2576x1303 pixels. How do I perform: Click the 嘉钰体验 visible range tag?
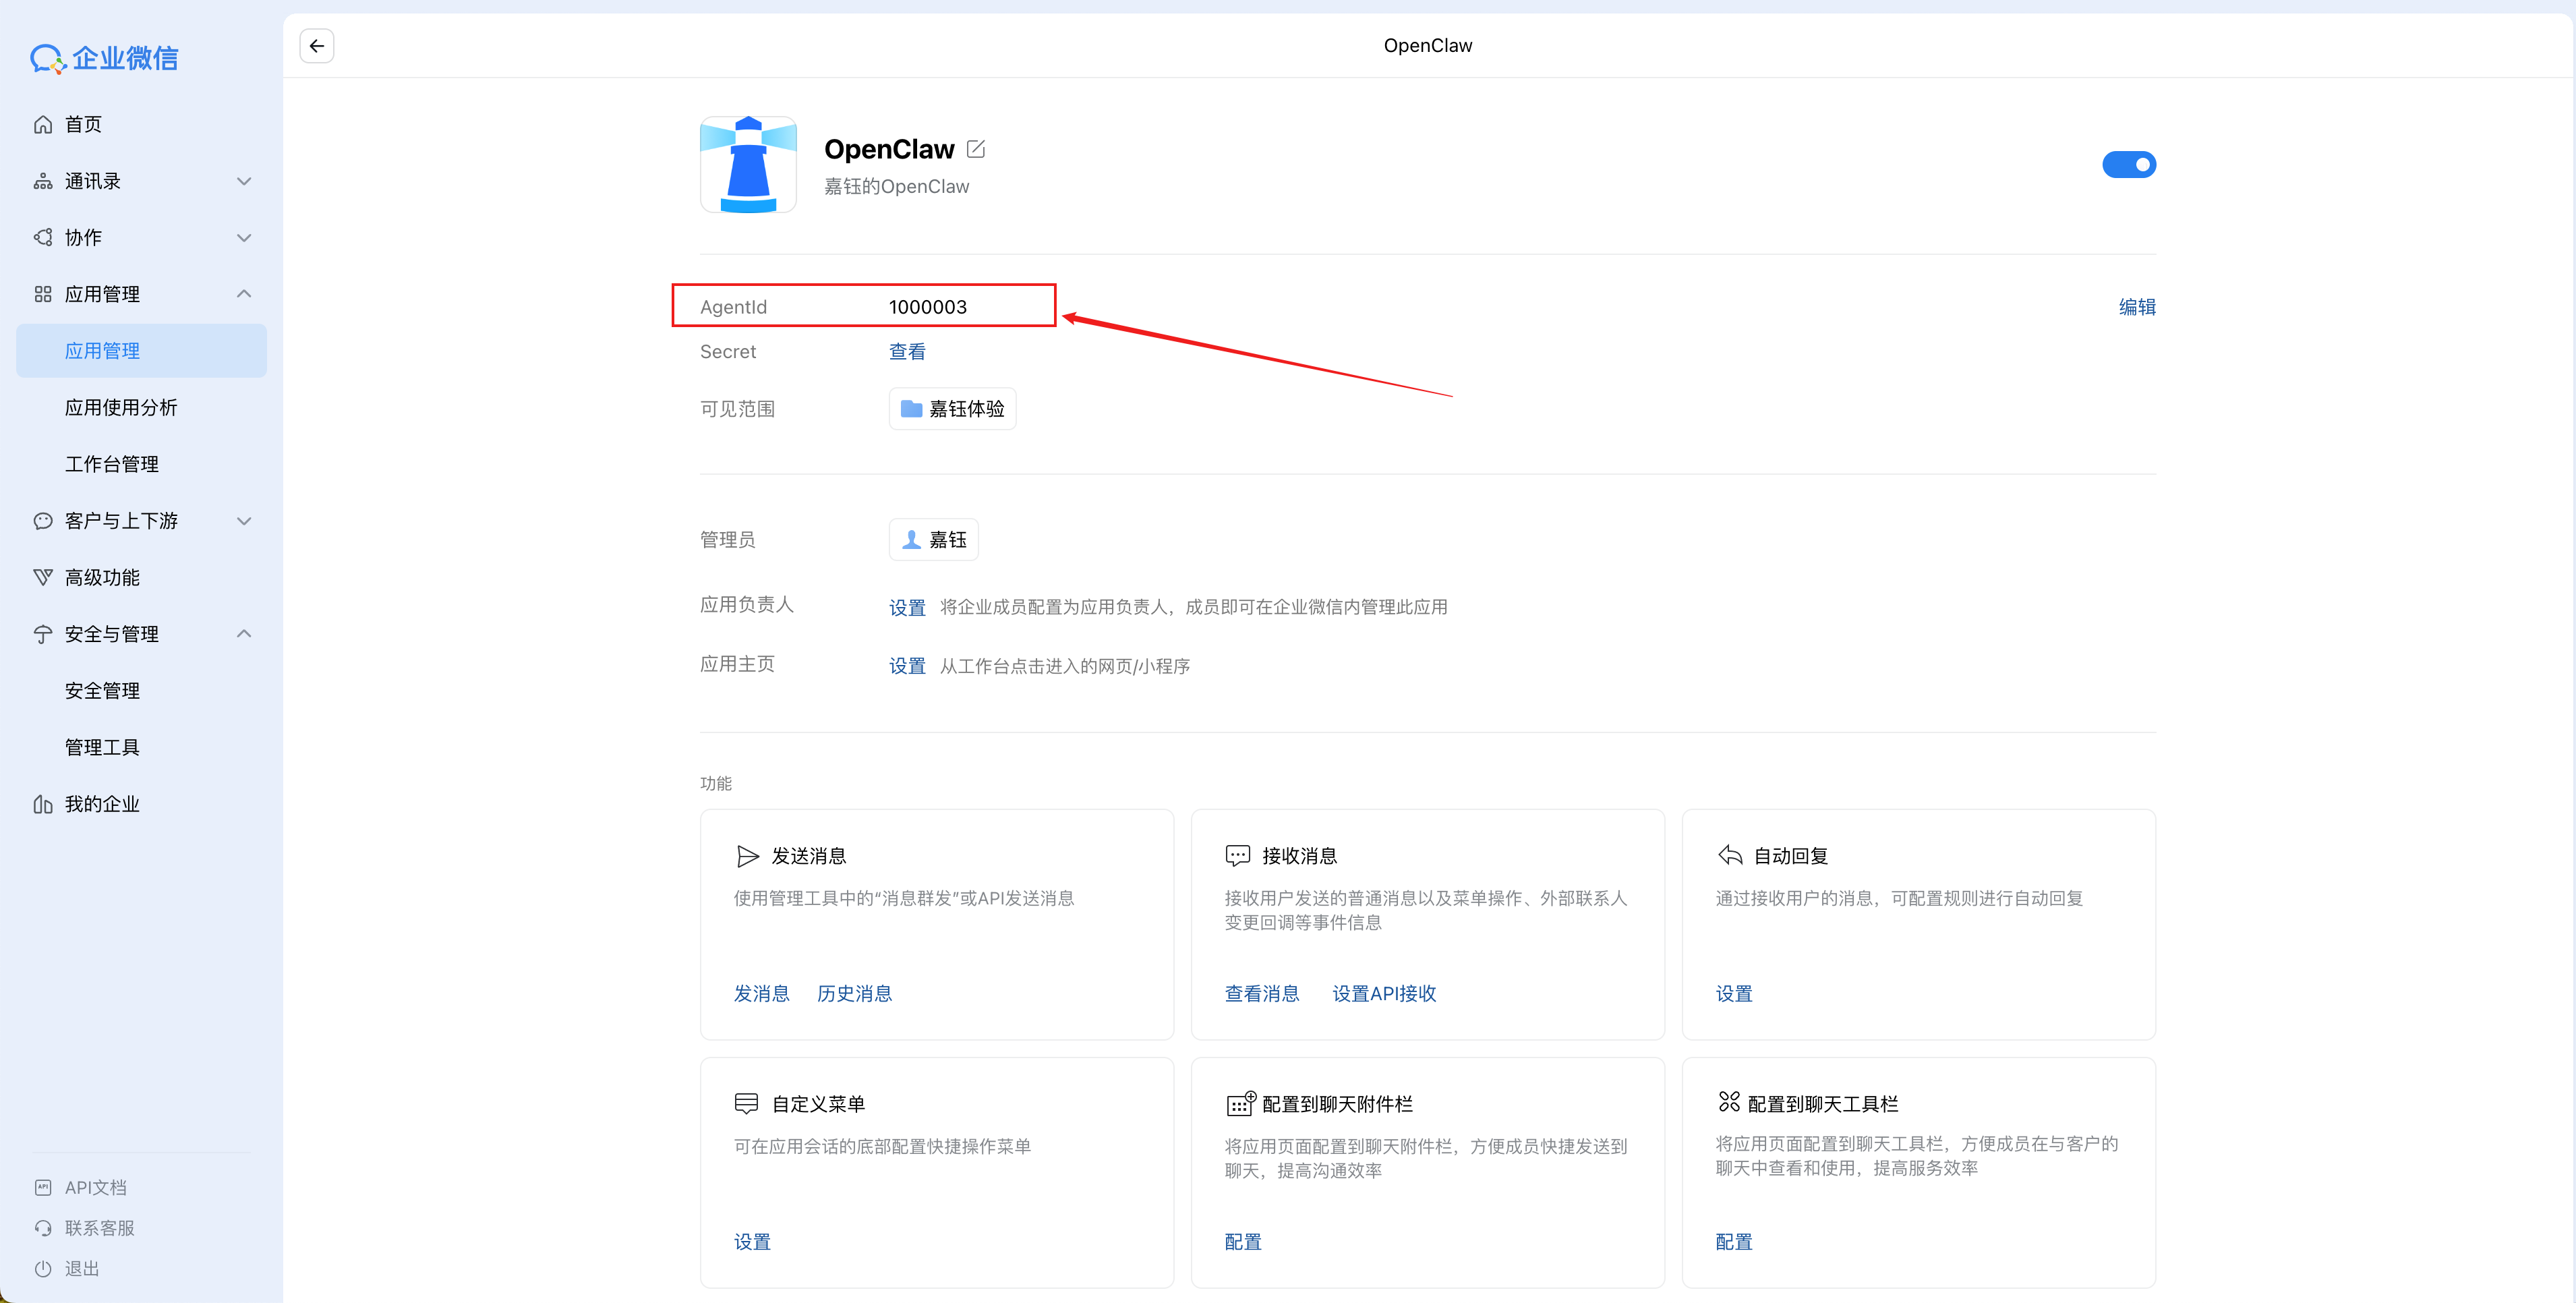pos(952,409)
